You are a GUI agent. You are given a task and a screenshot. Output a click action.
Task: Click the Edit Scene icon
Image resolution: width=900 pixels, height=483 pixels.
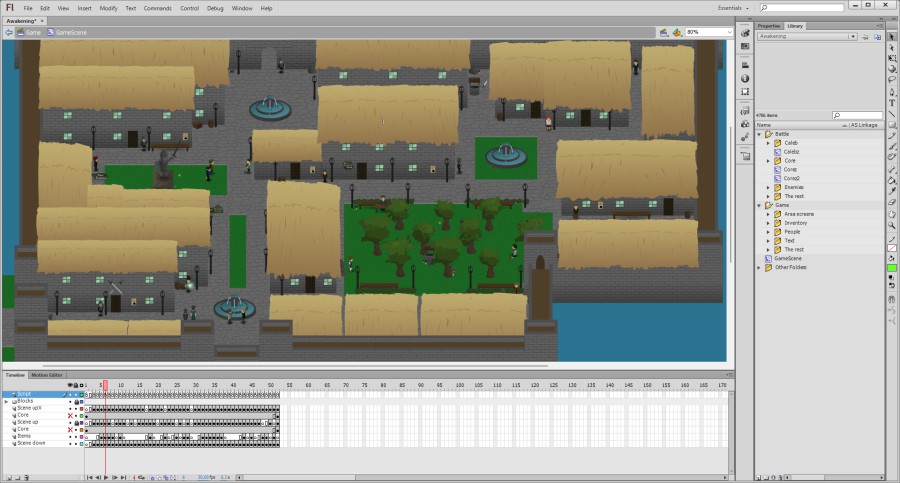pyautogui.click(x=662, y=32)
